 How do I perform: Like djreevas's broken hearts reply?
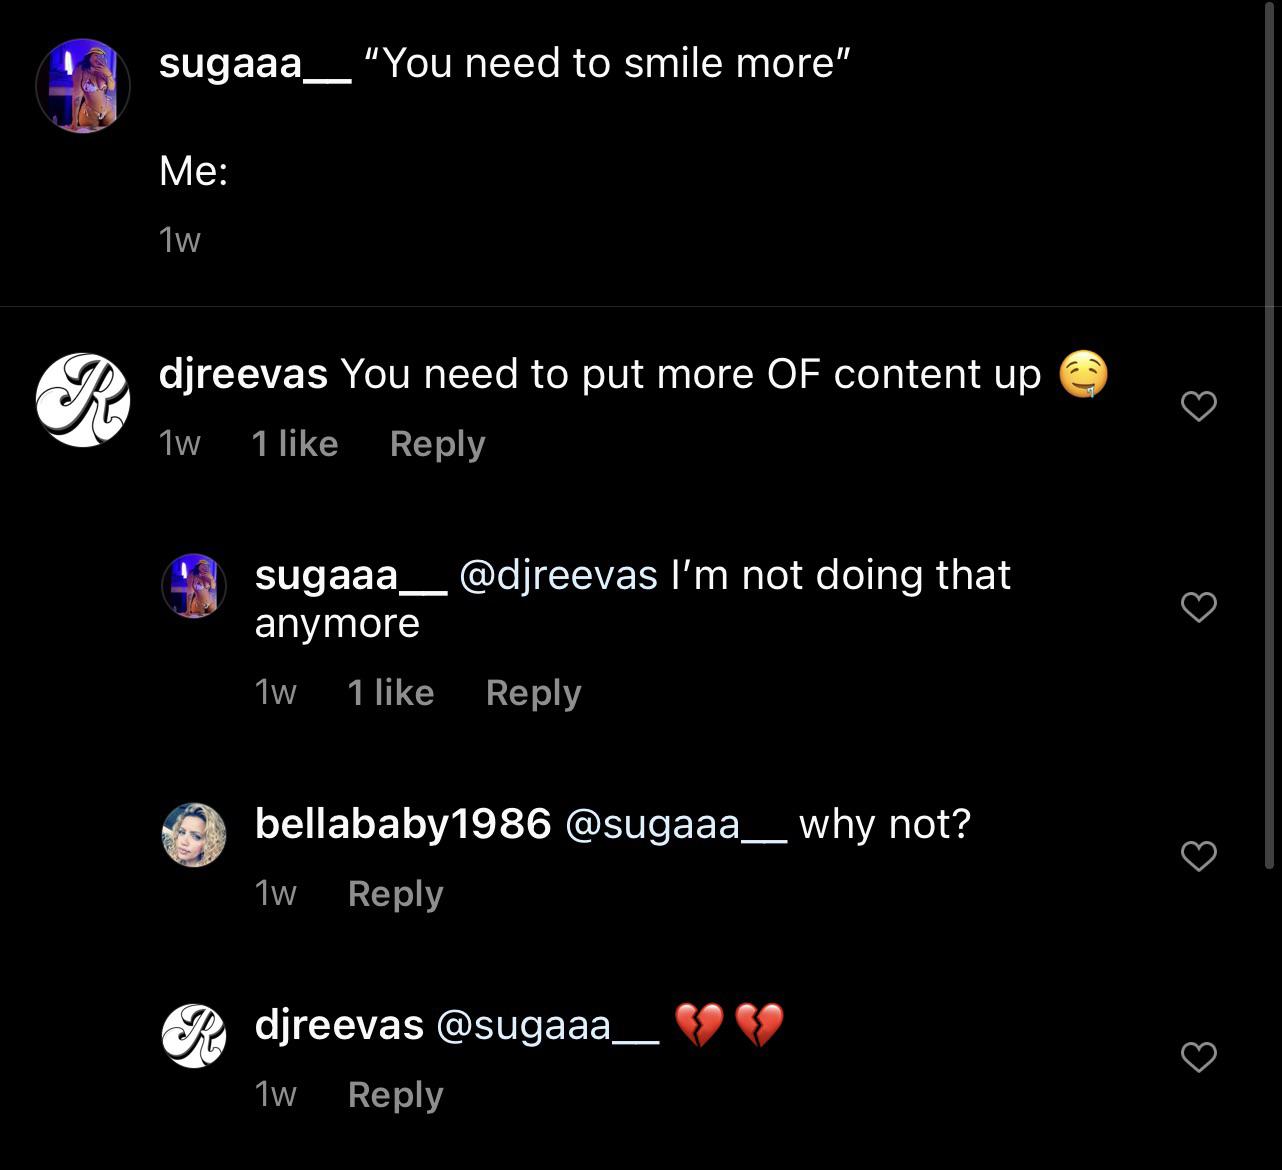point(1198,1057)
